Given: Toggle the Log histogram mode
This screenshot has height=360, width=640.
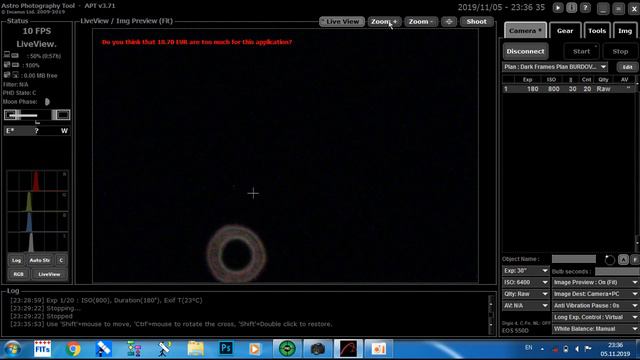Looking at the screenshot, I should click(x=16, y=260).
